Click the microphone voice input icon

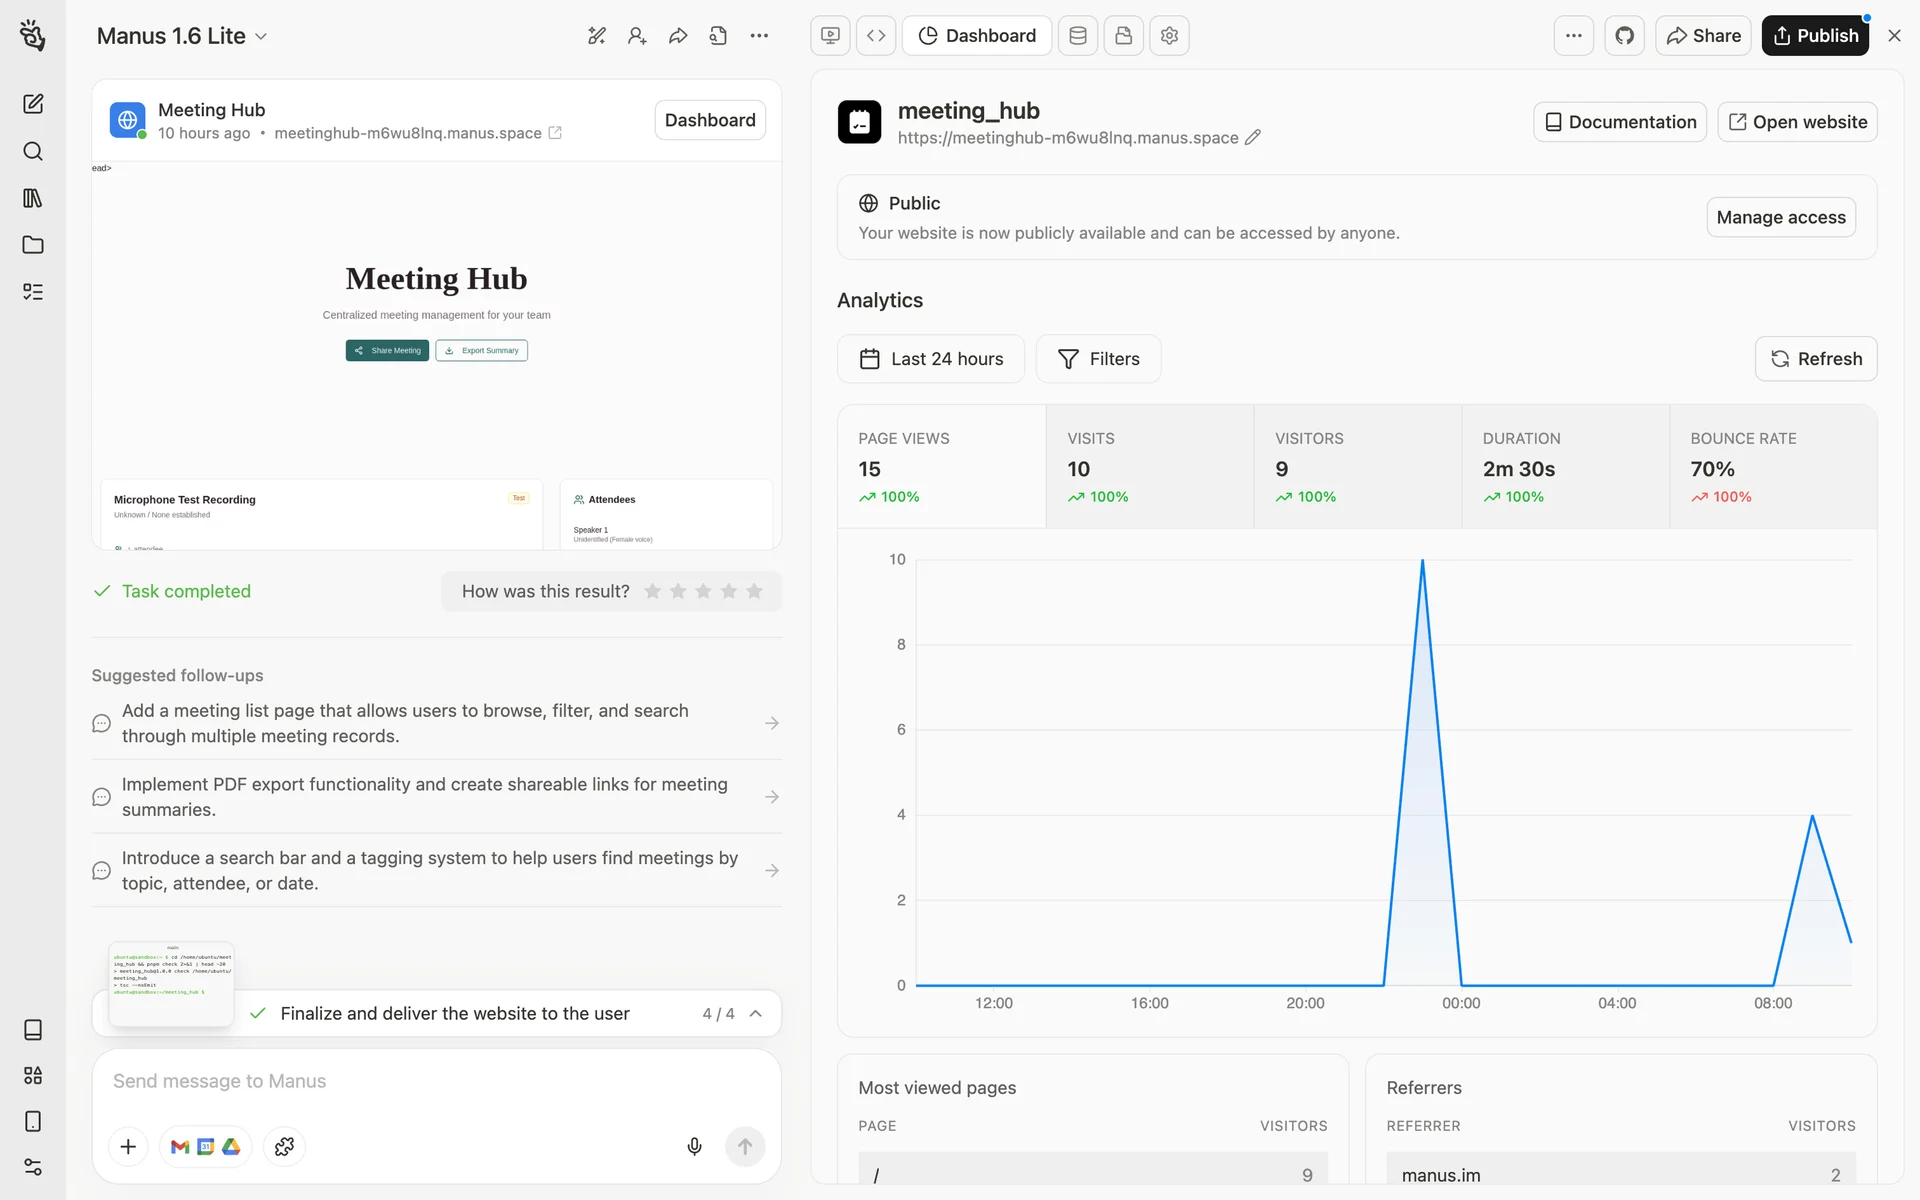coord(694,1146)
